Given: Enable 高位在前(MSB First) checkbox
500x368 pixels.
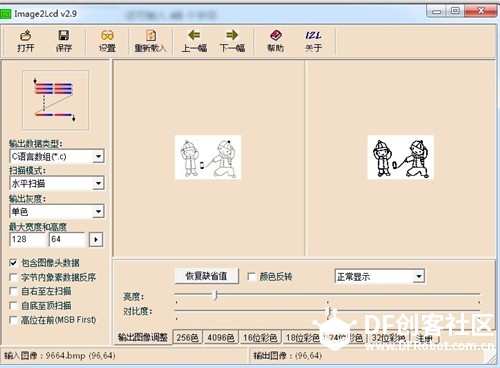Looking at the screenshot, I should click(x=13, y=320).
